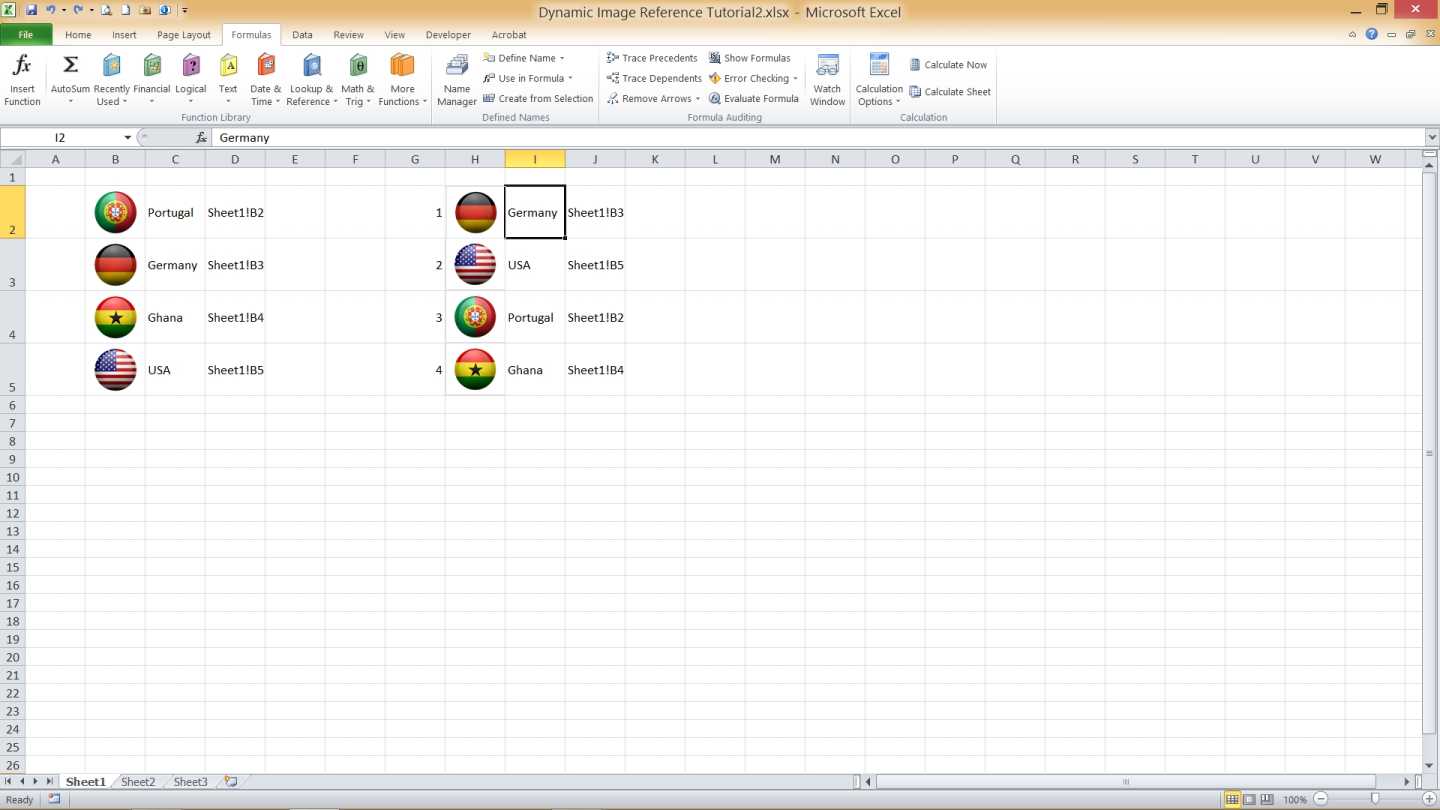Click into the formula bar showing Germany

point(818,138)
